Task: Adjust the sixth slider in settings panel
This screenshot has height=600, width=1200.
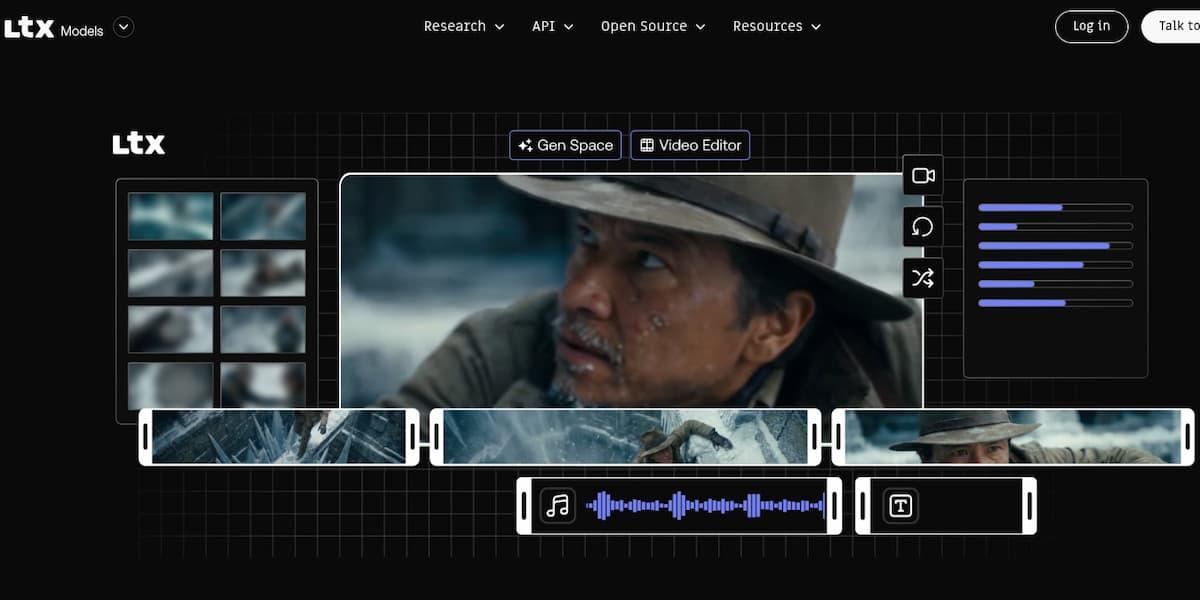Action: pyautogui.click(x=1055, y=302)
